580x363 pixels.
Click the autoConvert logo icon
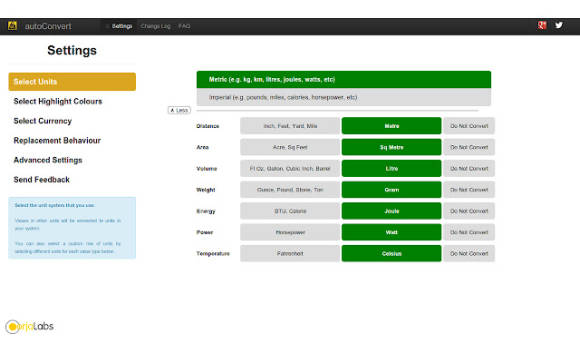click(12, 26)
